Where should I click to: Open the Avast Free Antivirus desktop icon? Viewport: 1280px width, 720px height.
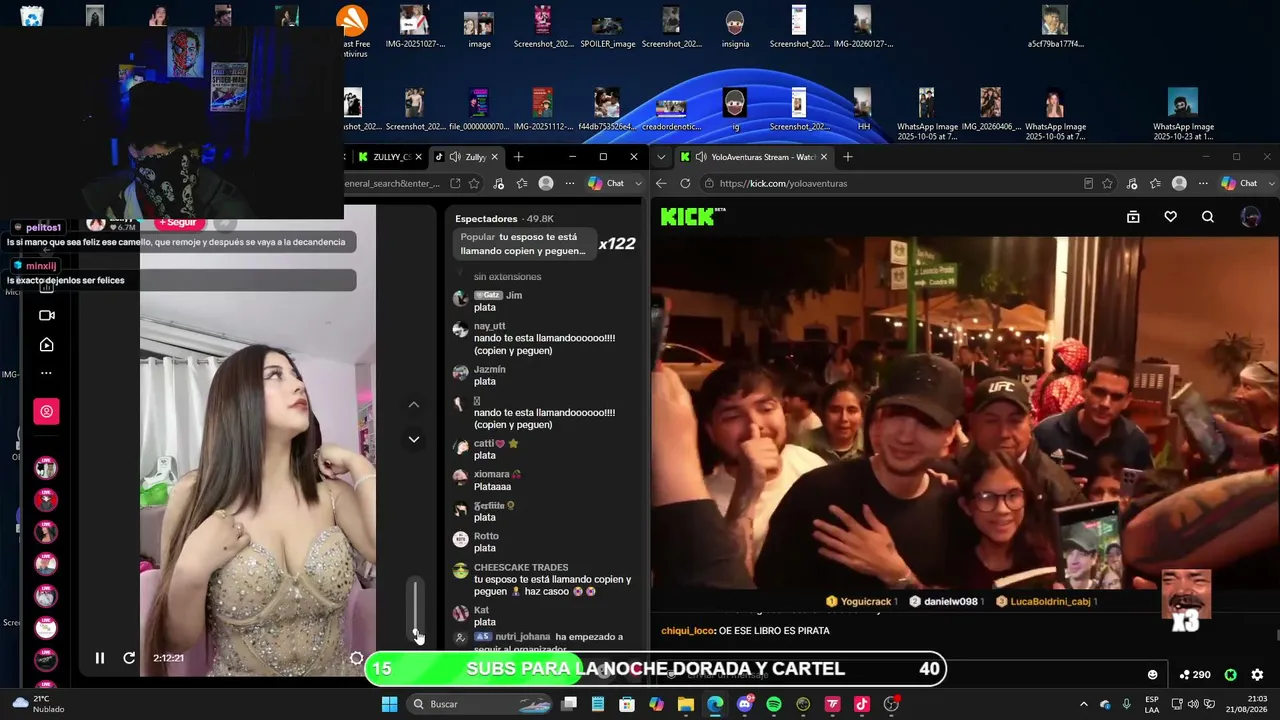point(352,32)
